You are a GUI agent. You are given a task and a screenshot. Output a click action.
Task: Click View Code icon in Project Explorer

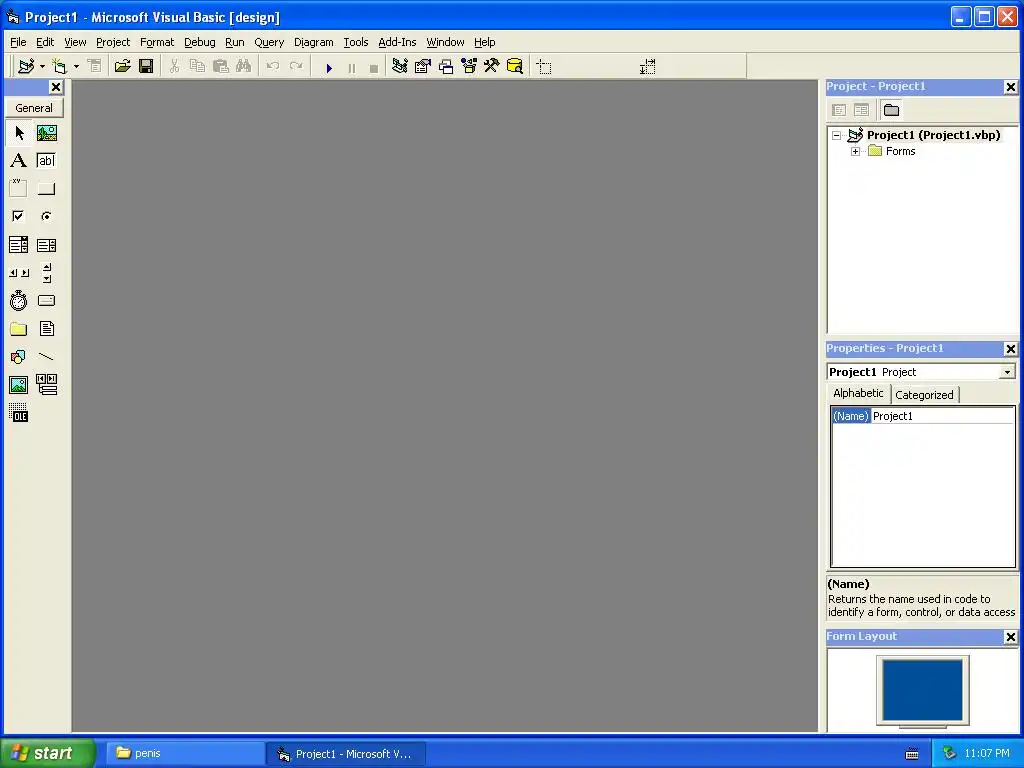[839, 110]
